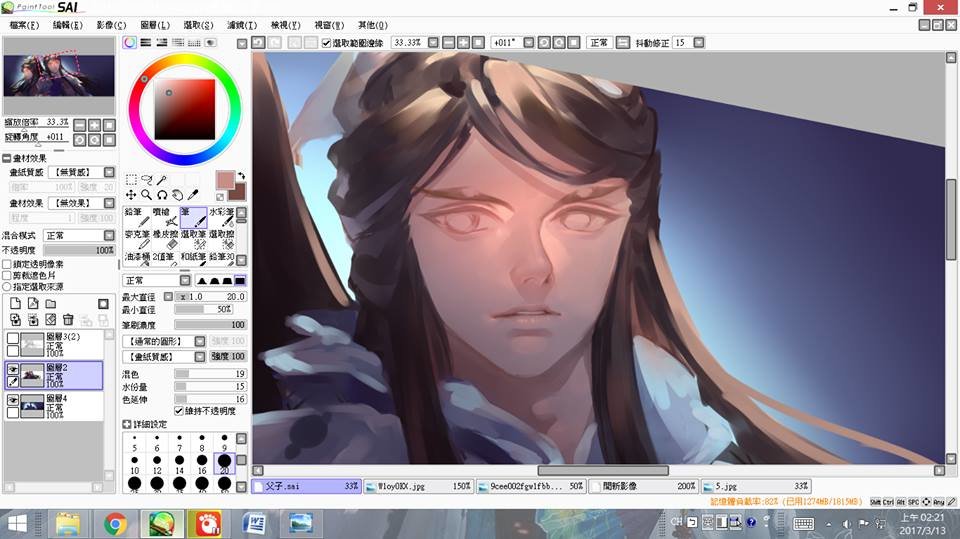The height and width of the screenshot is (539, 960).
Task: Click flip view button next to 正常
Action: 622,42
